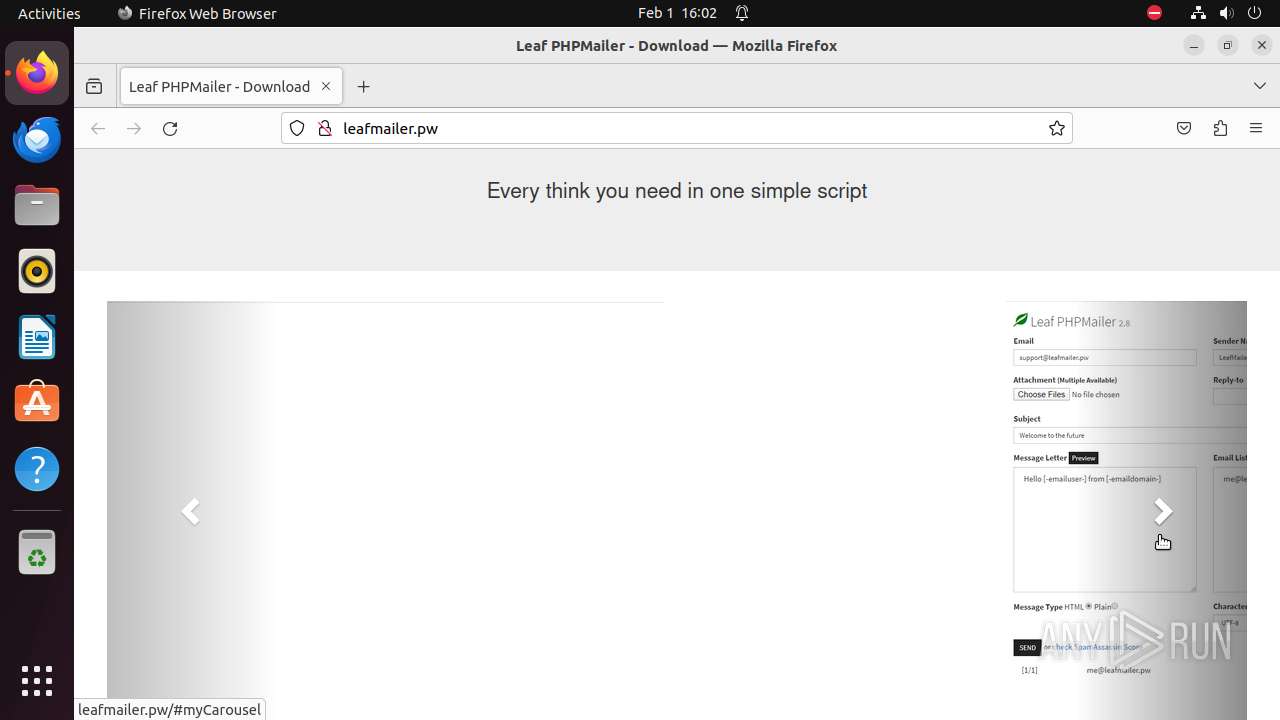Go back to previous page
The height and width of the screenshot is (720, 1280).
tap(98, 128)
